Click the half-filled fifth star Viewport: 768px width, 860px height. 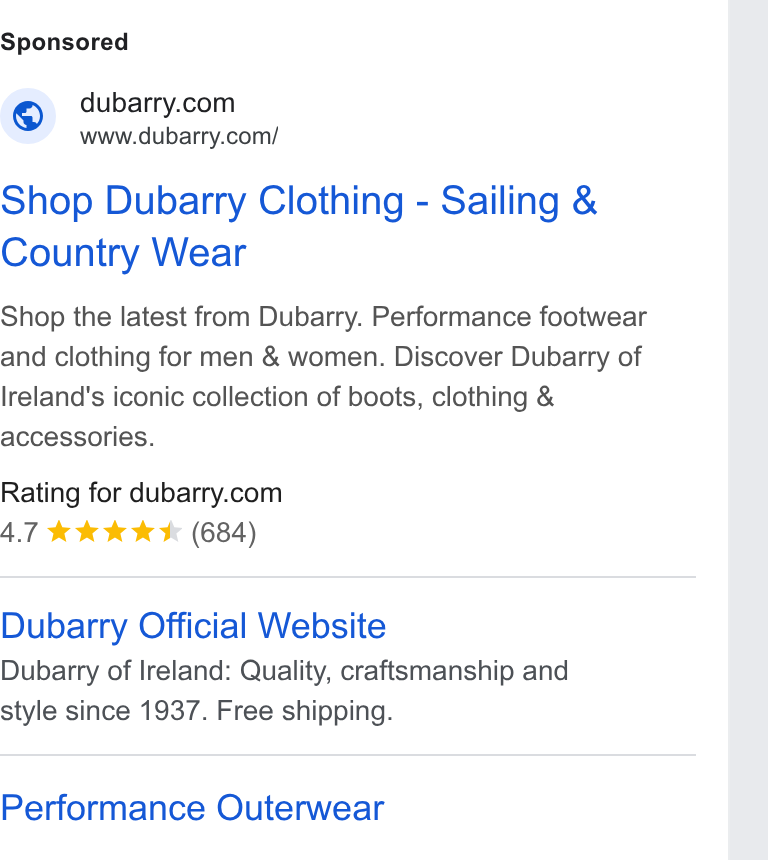(x=171, y=532)
